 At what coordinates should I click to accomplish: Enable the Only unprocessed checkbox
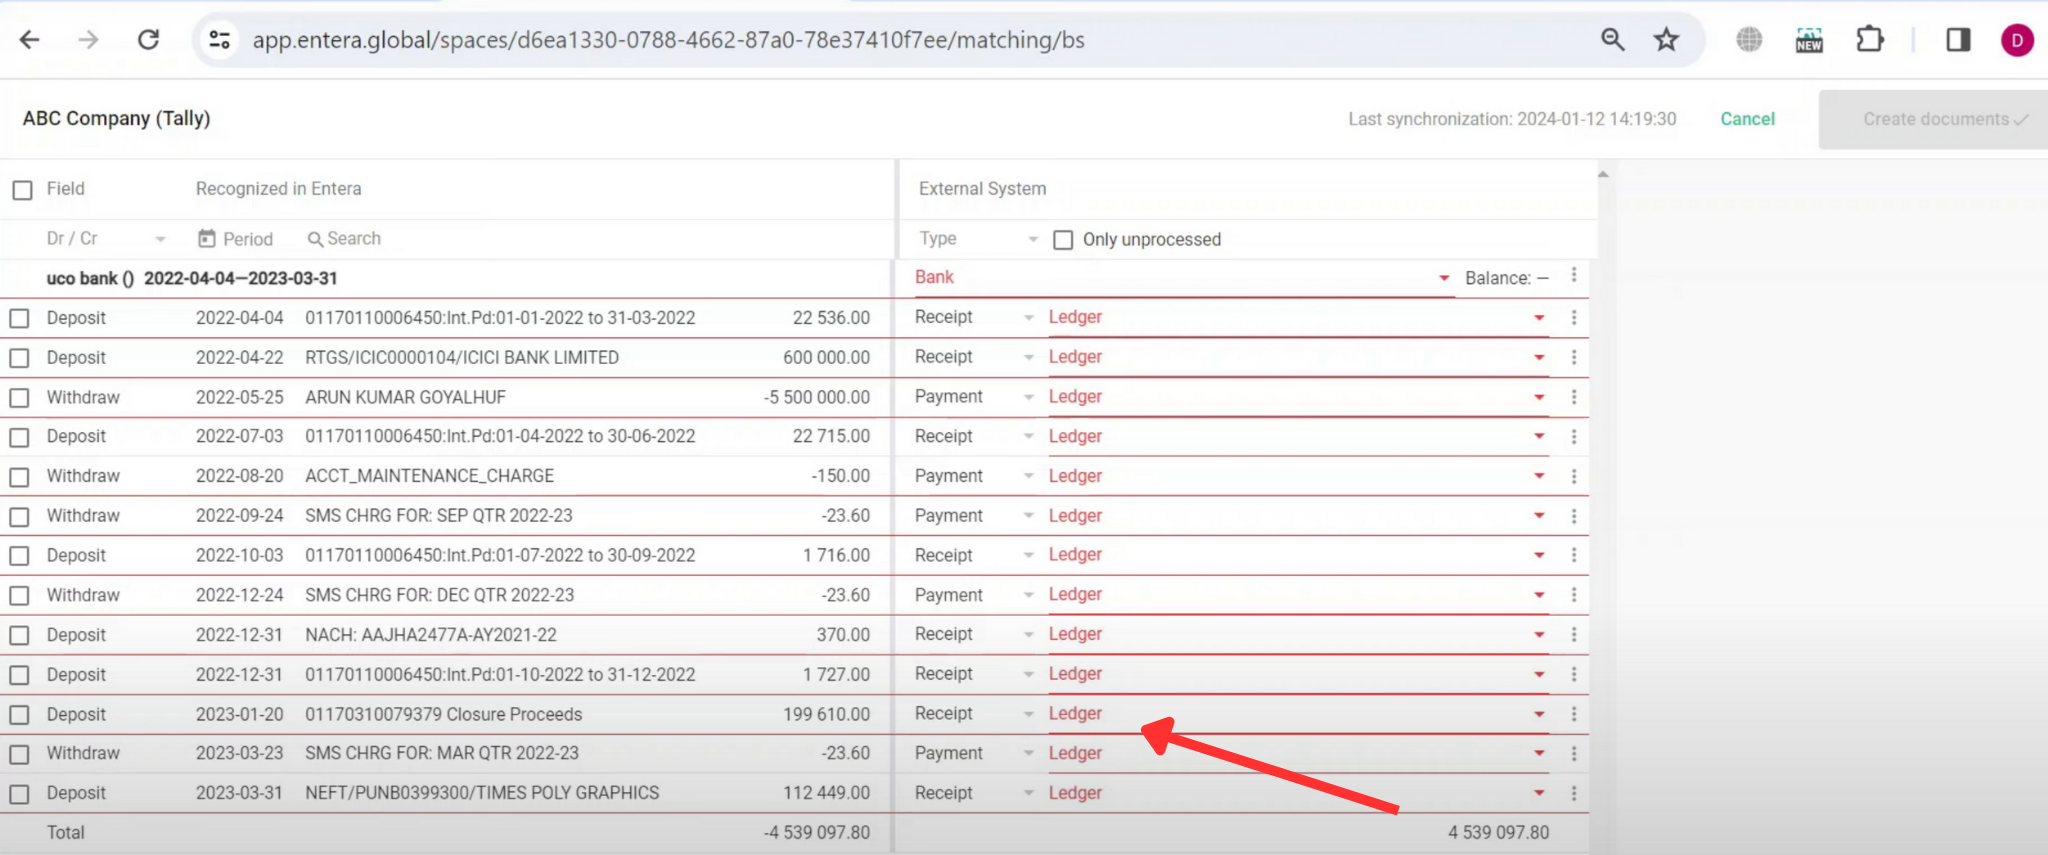(1063, 240)
